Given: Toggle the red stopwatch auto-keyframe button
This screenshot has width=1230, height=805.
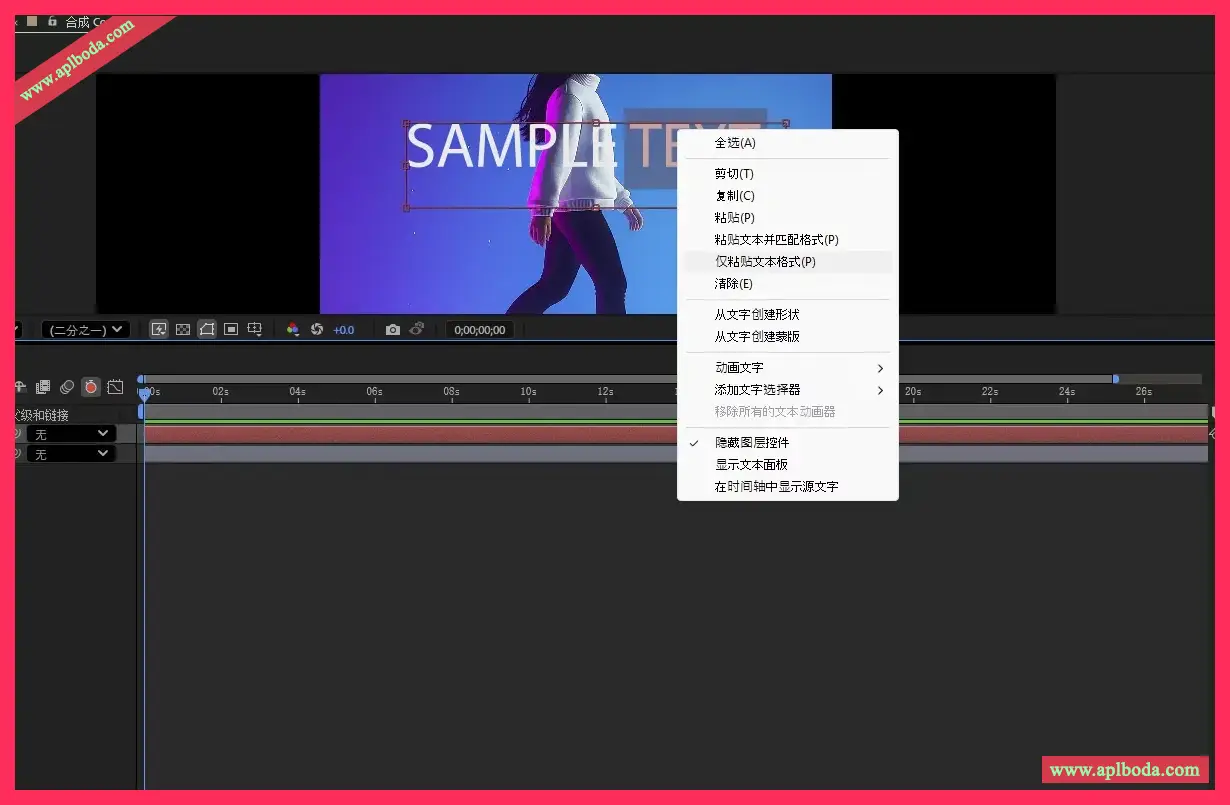Looking at the screenshot, I should (x=91, y=387).
